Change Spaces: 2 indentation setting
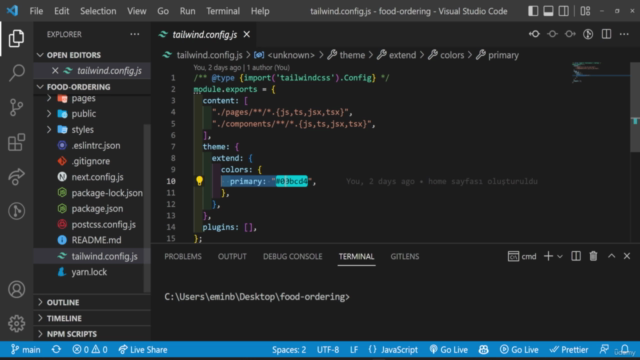The height and width of the screenshot is (360, 640). tap(289, 350)
